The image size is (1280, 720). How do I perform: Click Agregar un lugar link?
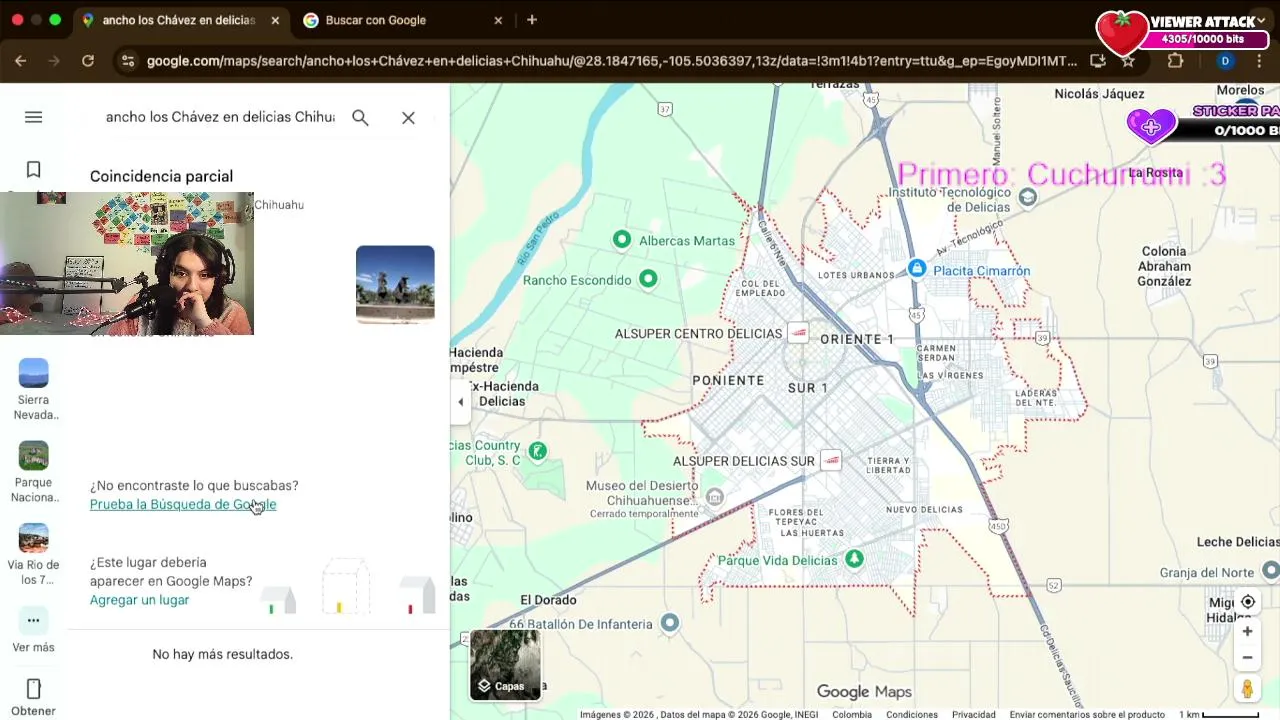[139, 600]
